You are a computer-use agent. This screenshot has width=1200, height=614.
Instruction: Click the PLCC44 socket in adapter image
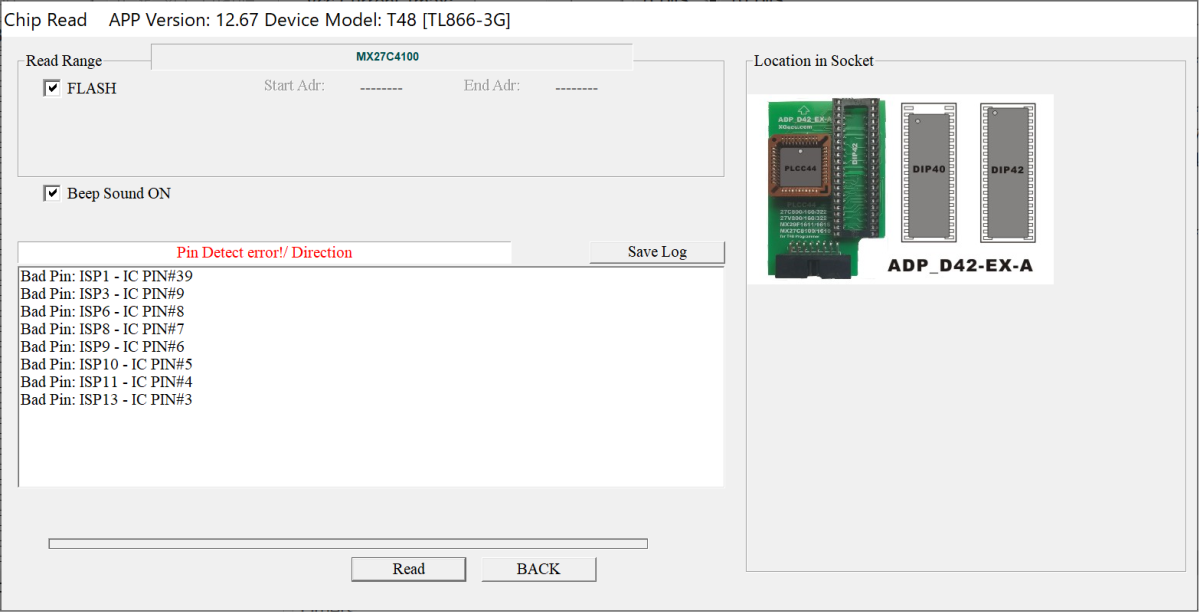pos(803,168)
